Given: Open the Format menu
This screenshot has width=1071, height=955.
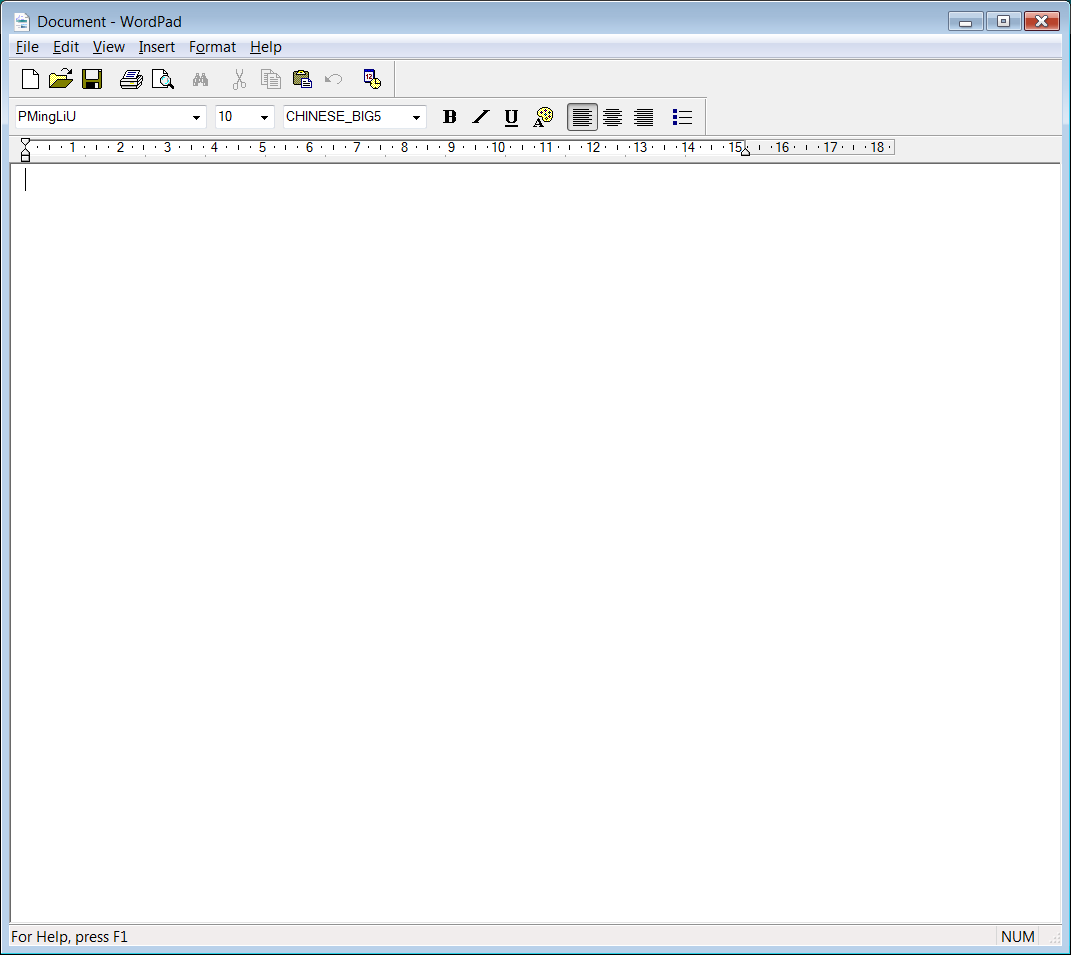Looking at the screenshot, I should 212,47.
